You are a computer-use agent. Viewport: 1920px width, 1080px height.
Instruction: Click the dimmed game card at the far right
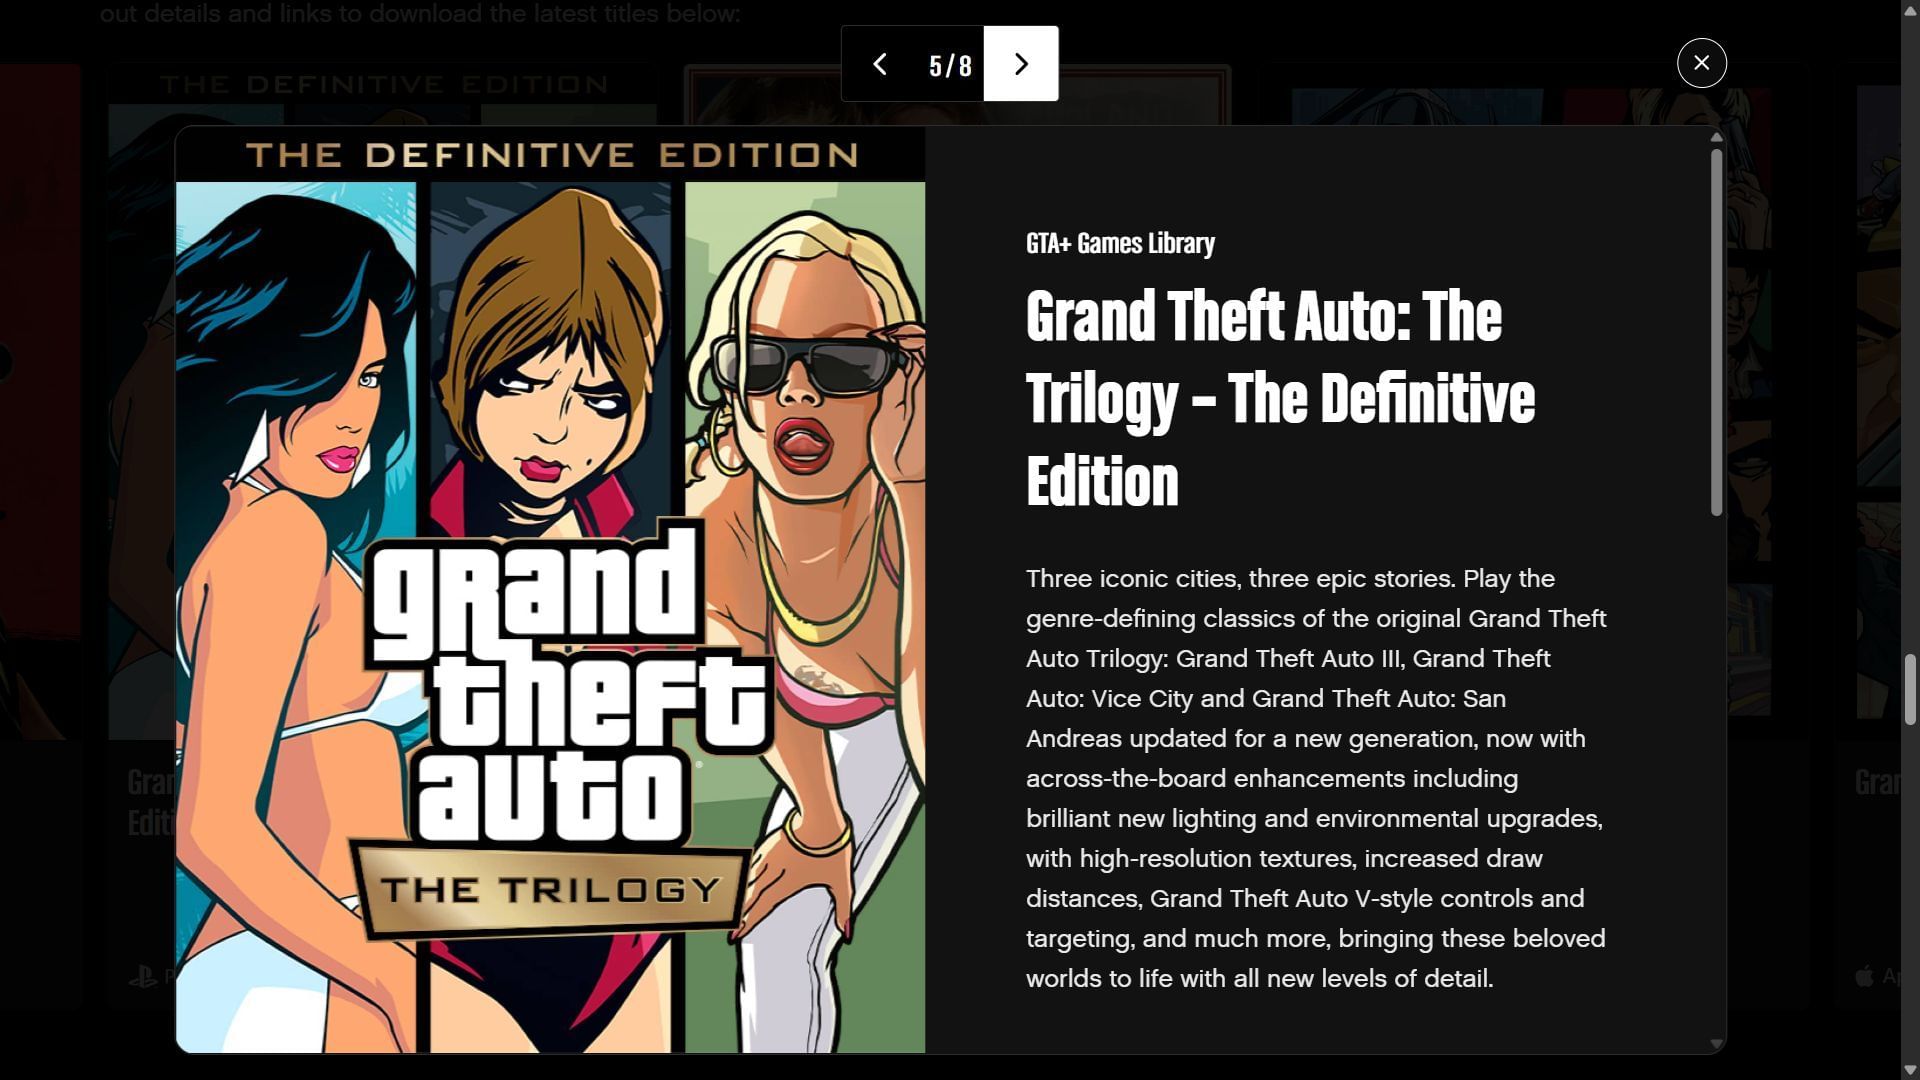[x=1878, y=400]
